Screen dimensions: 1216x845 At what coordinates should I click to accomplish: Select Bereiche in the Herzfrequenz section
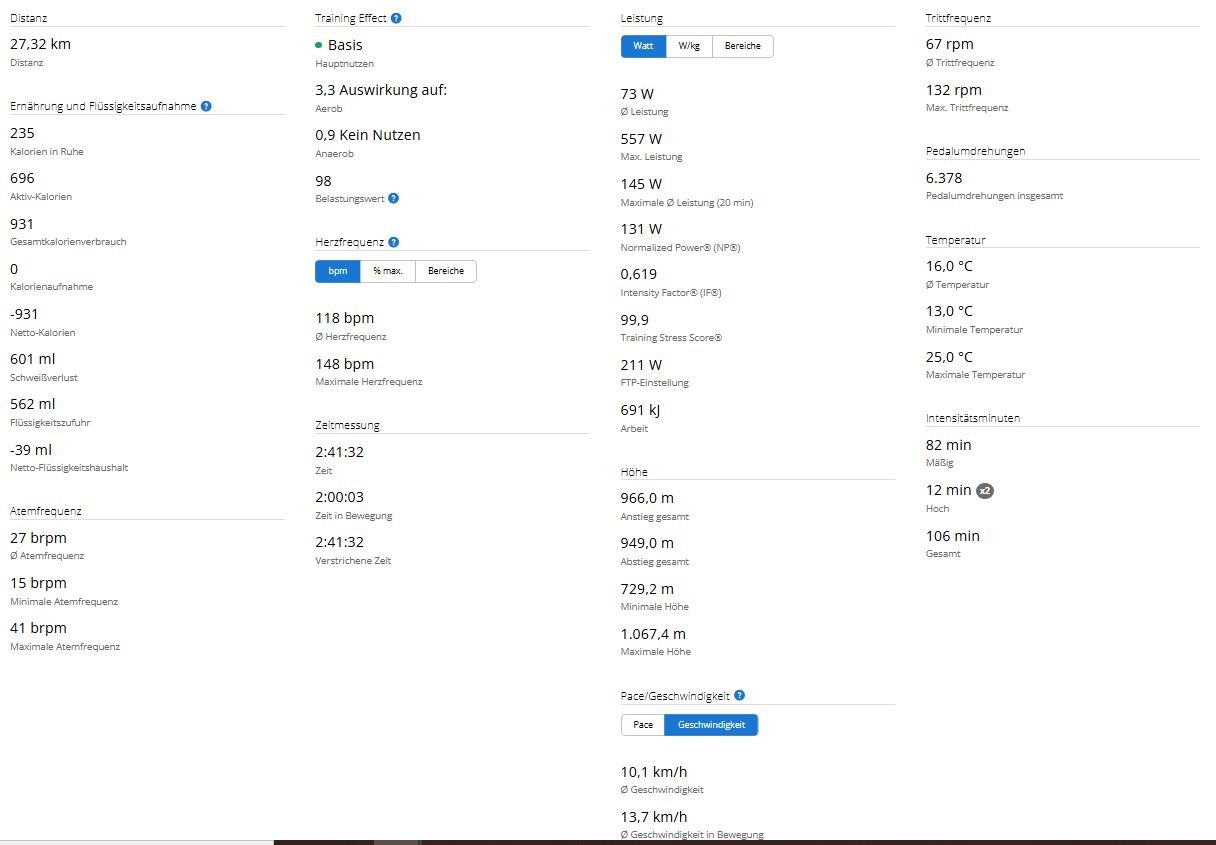pyautogui.click(x=446, y=271)
